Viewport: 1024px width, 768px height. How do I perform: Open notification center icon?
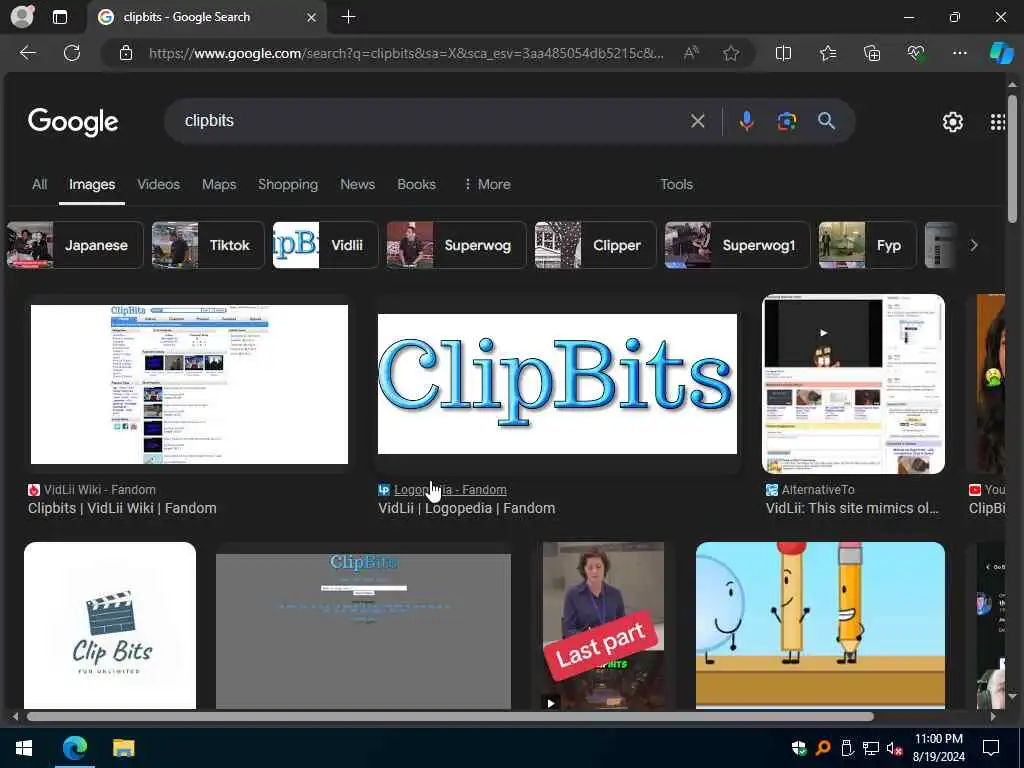tap(991, 748)
